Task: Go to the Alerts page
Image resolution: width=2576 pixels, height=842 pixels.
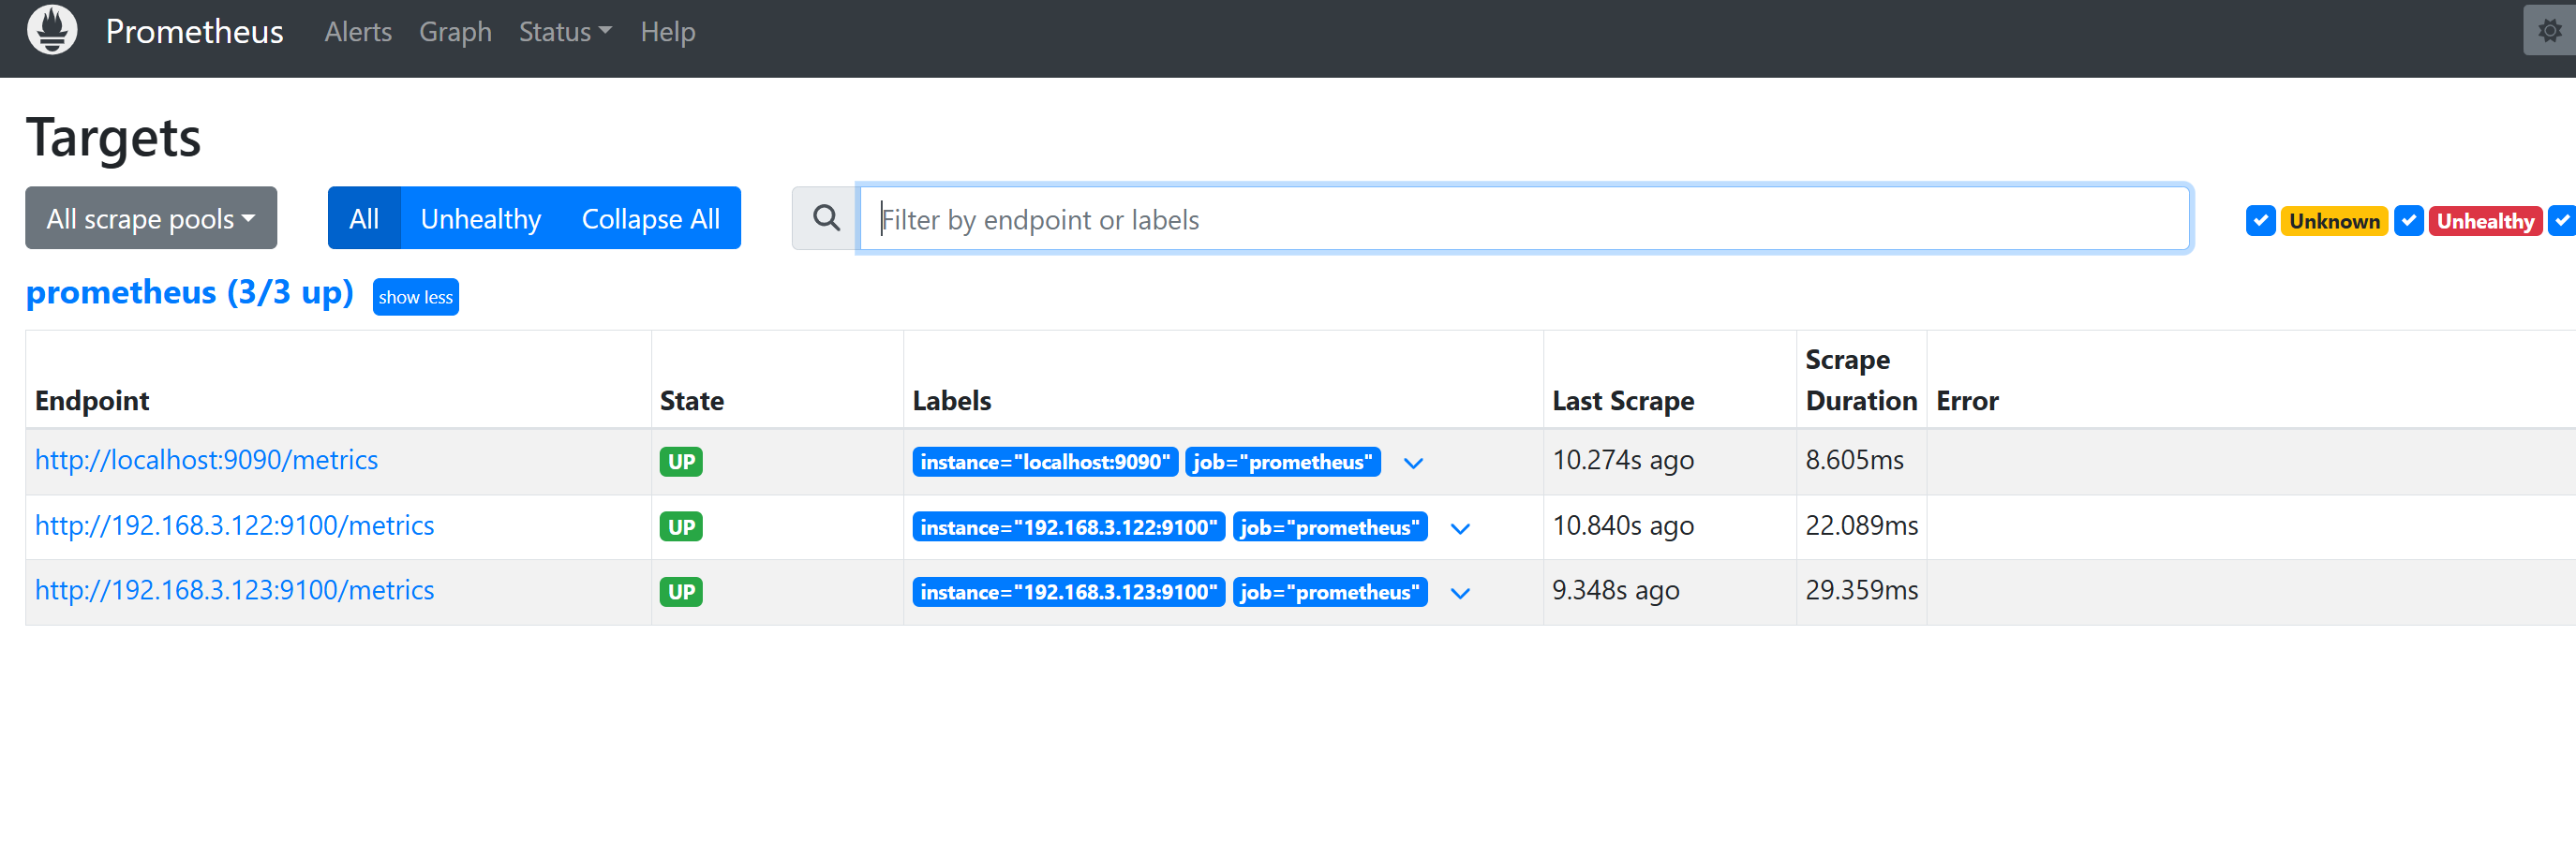Action: click(x=358, y=32)
